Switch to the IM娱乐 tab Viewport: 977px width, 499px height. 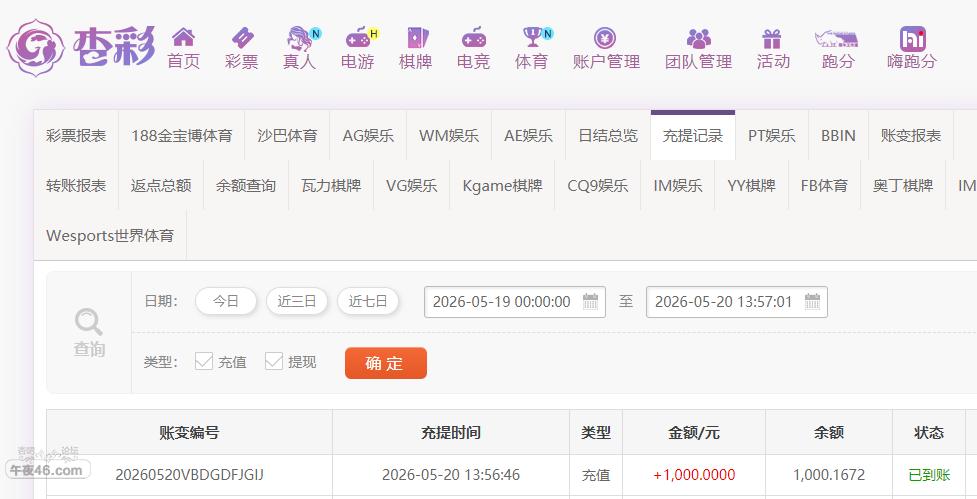pos(677,185)
